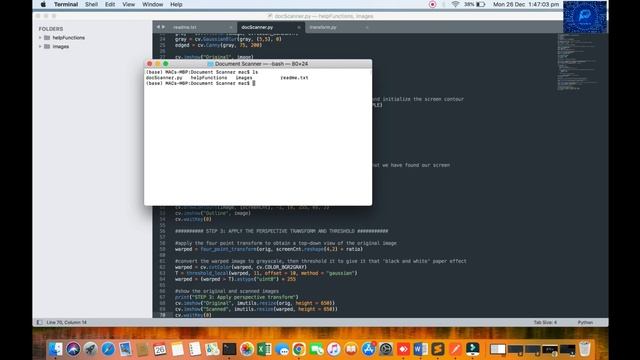Open Preview from the dock
This screenshot has height=360, width=640.
click(x=125, y=349)
